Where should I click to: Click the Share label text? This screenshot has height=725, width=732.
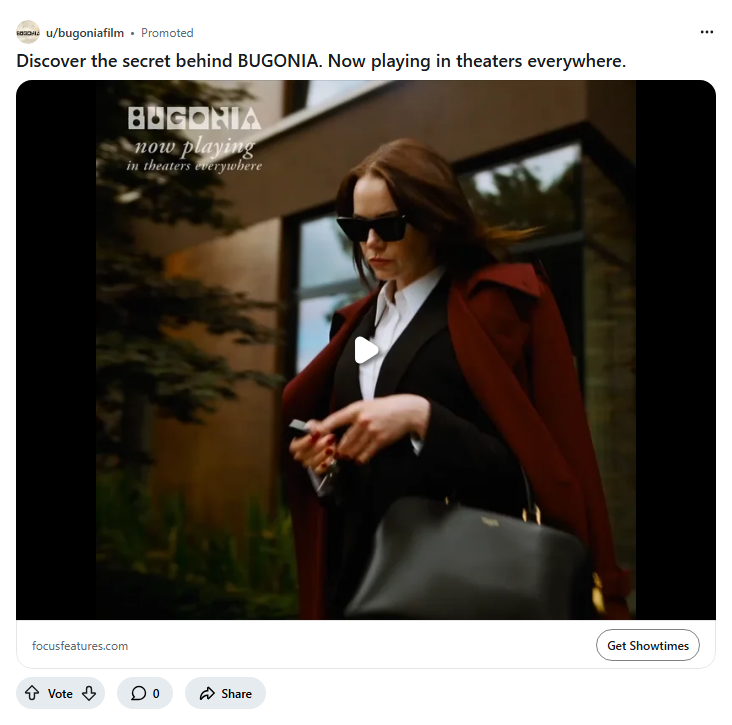[x=236, y=694]
